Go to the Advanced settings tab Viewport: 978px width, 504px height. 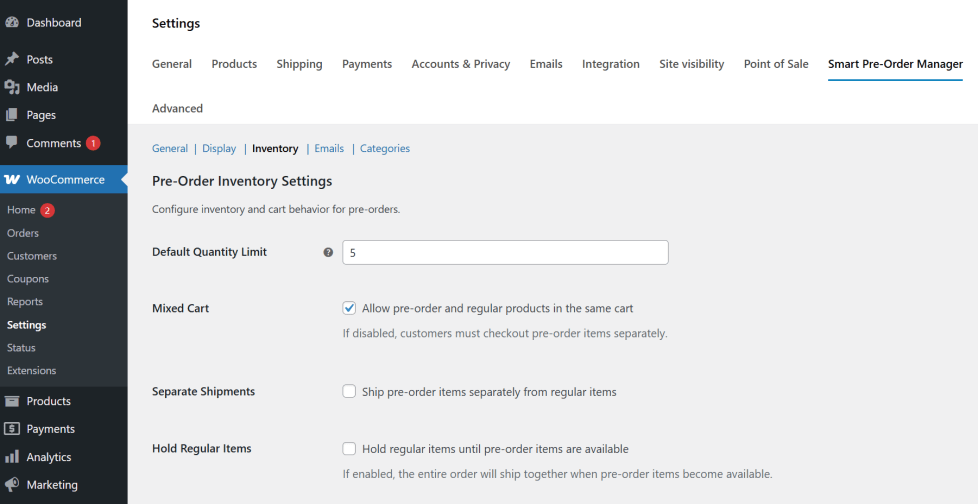177,108
